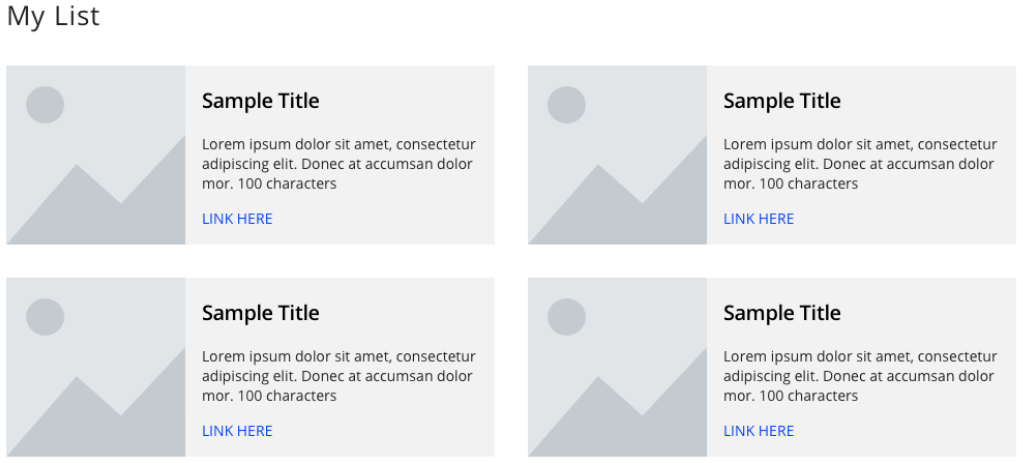Click the Sample Title in top-left card
This screenshot has width=1023, height=463.
pos(260,101)
